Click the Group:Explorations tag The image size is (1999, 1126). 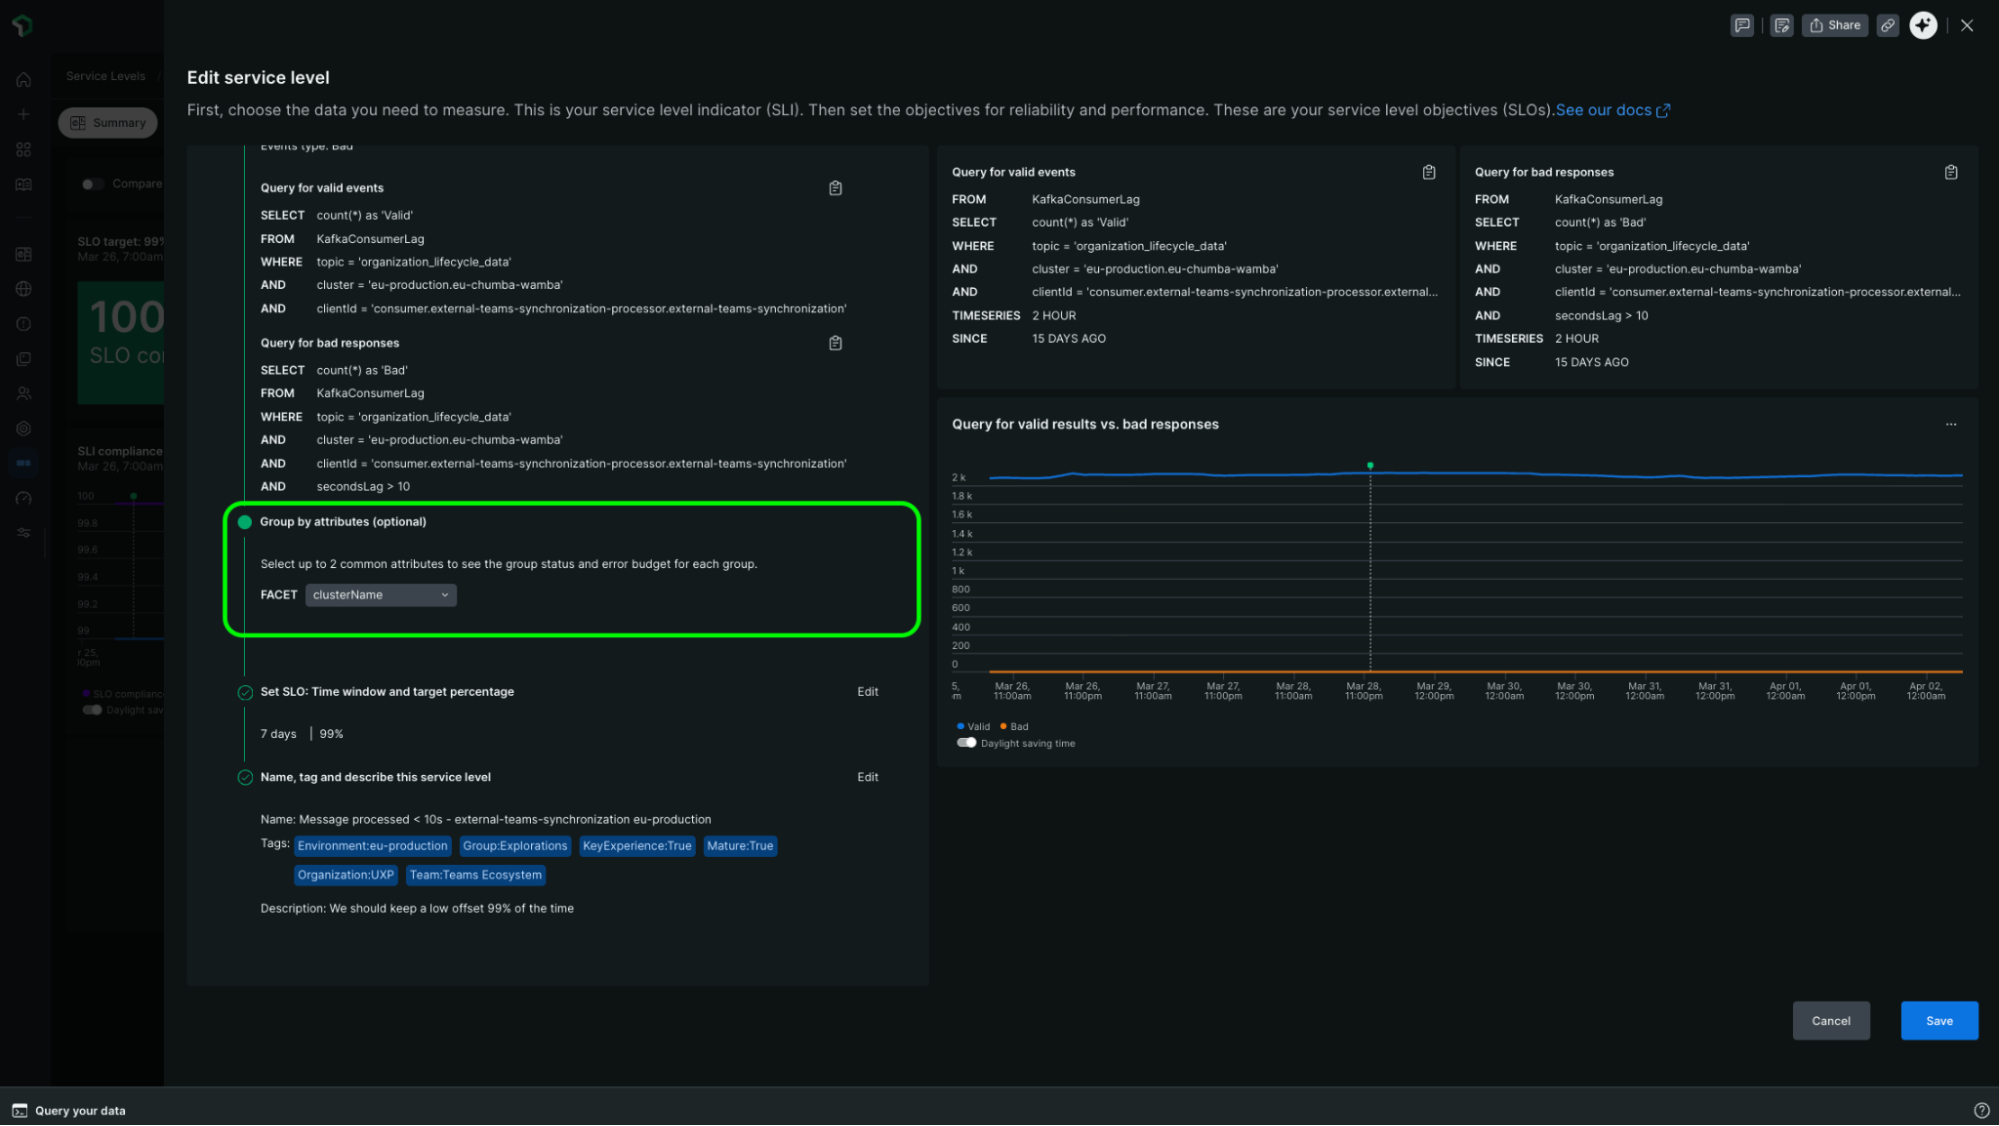coord(515,846)
